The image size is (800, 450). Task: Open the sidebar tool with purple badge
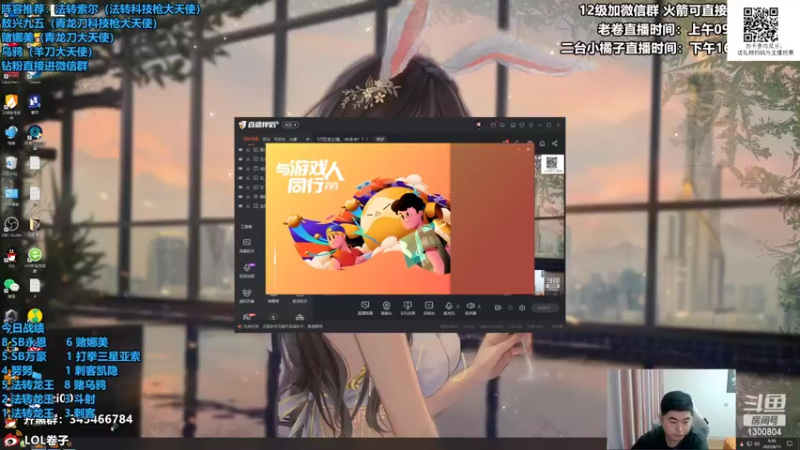[247, 270]
